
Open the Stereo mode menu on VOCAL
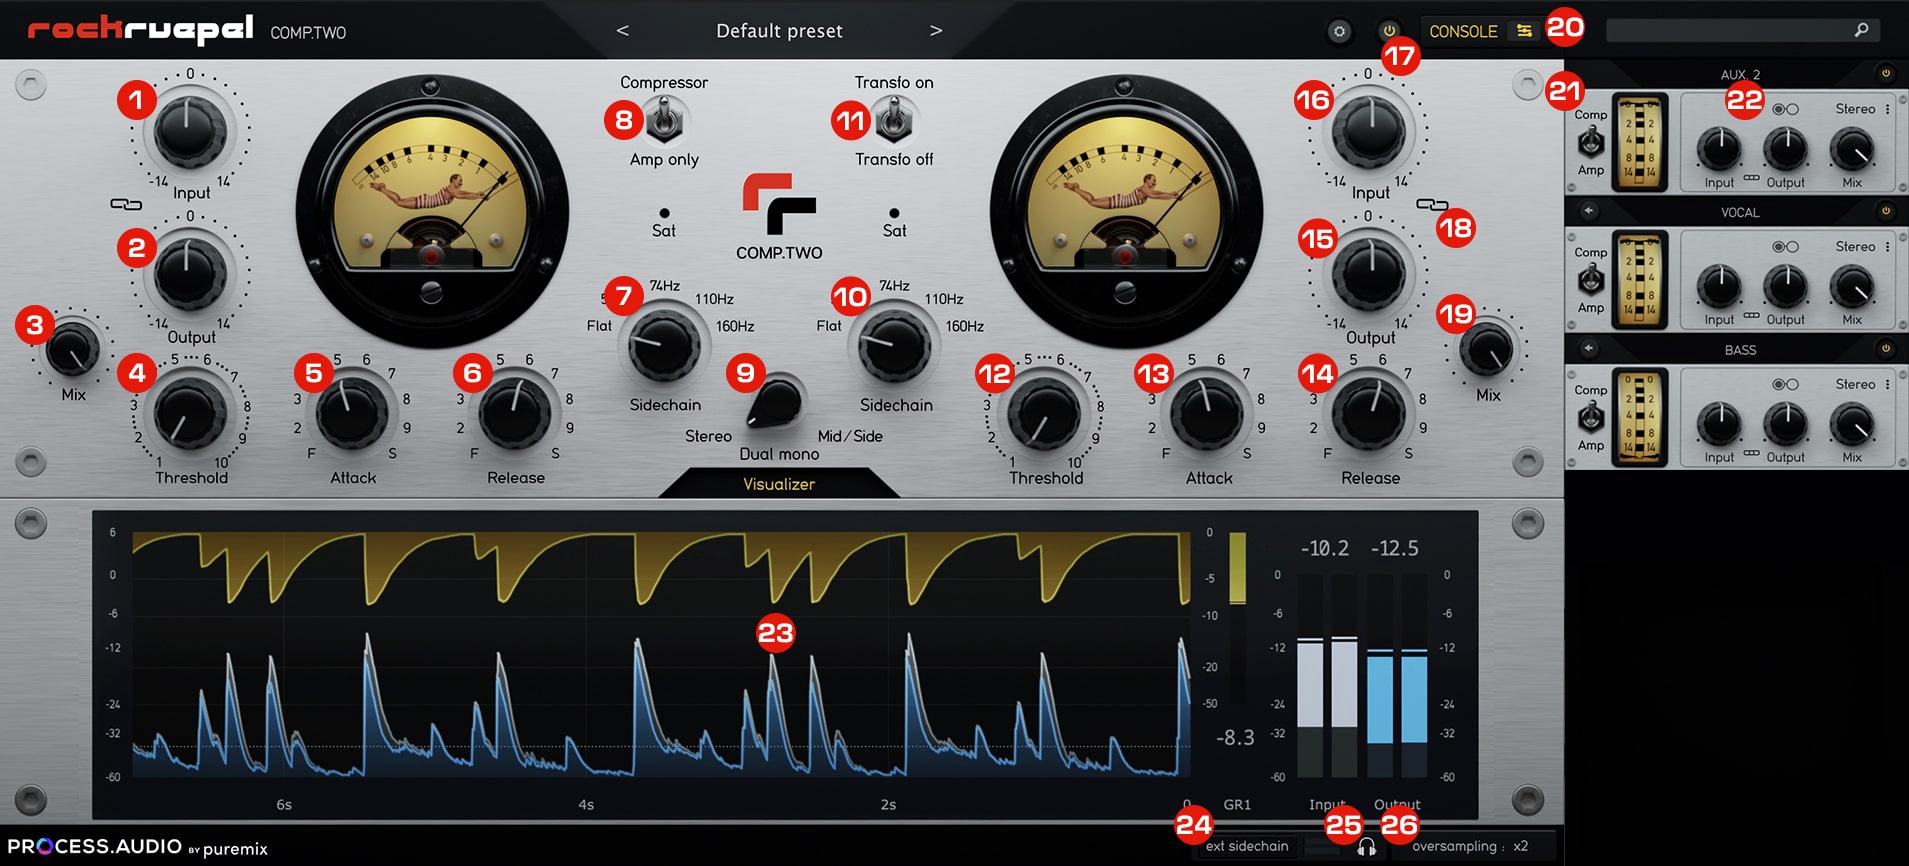tap(1855, 247)
